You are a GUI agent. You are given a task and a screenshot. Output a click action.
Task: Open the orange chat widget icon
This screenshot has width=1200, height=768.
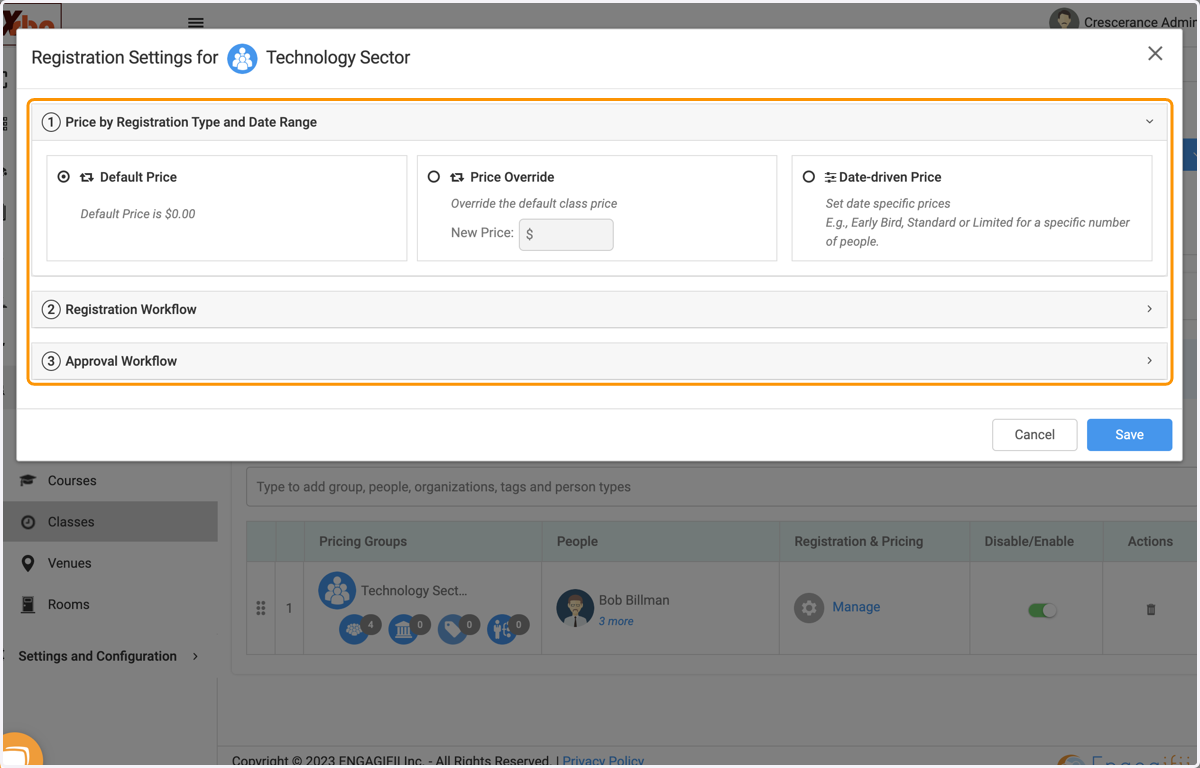coord(20,752)
